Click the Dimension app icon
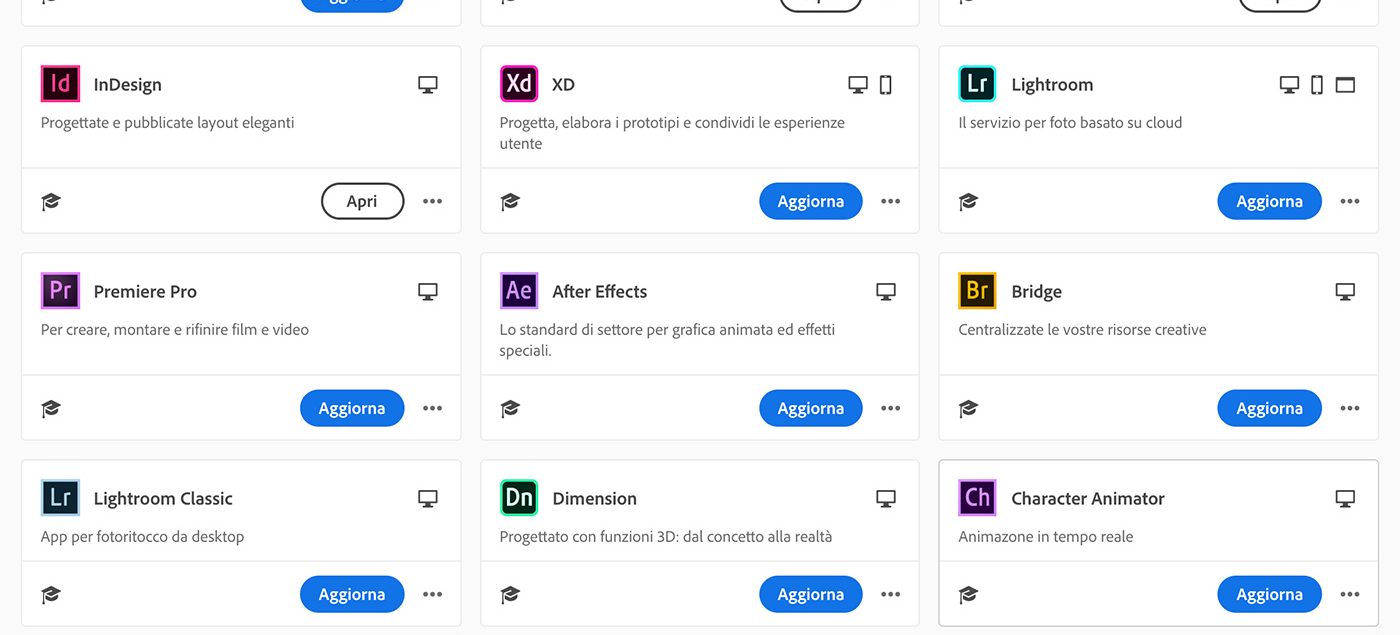1400x635 pixels. coord(519,498)
